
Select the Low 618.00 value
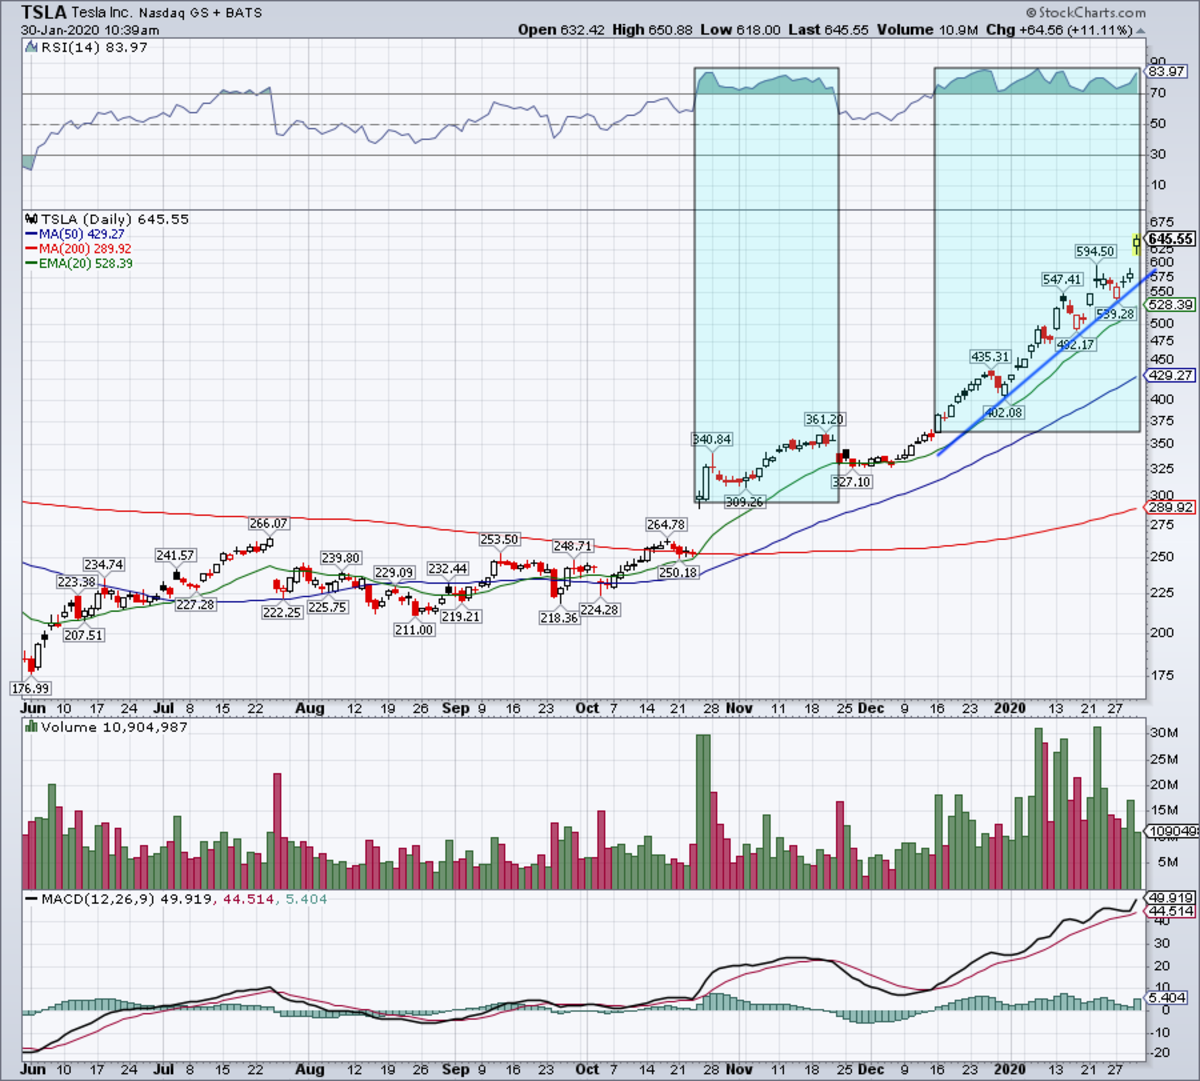tap(739, 30)
